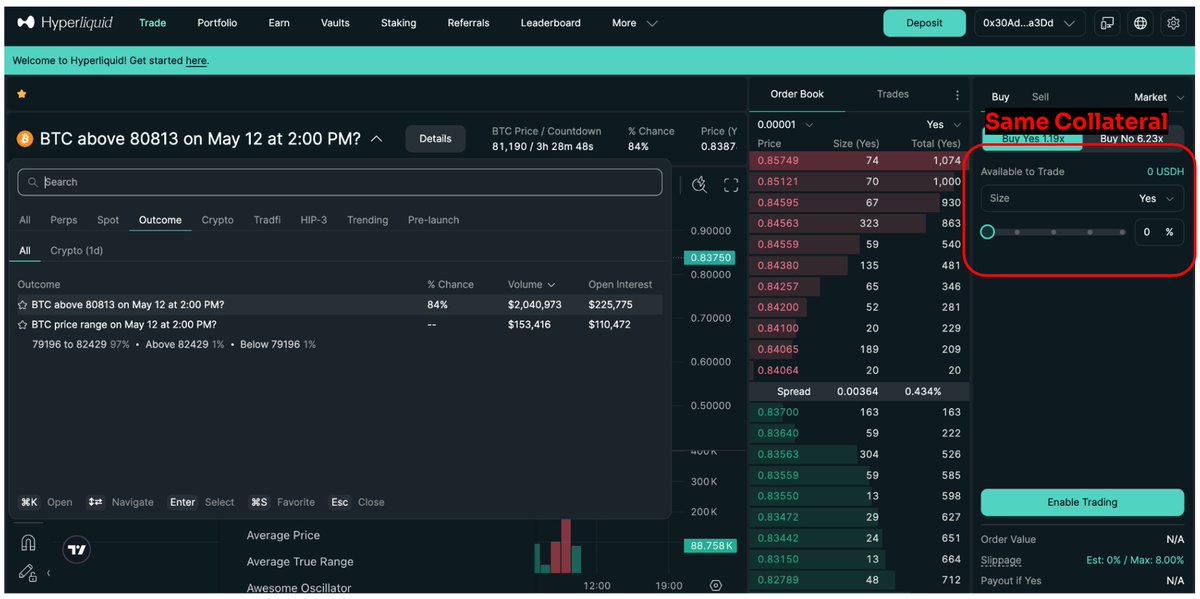Click the percentage value box showing 0 %
The image size is (1200, 599).
pos(1159,232)
